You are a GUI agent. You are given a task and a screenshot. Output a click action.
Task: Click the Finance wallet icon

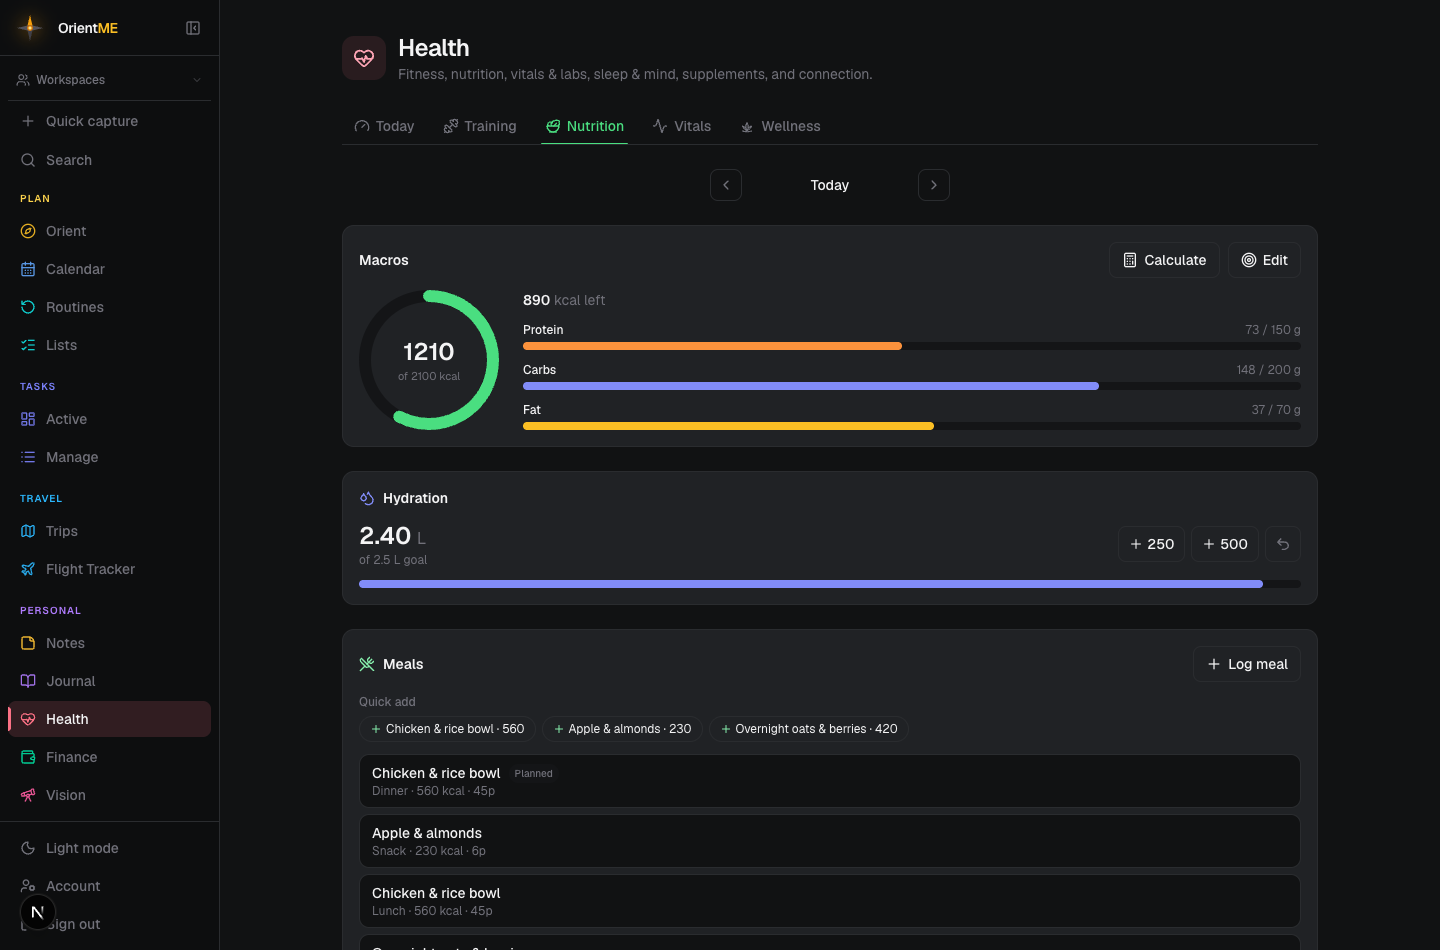point(28,757)
